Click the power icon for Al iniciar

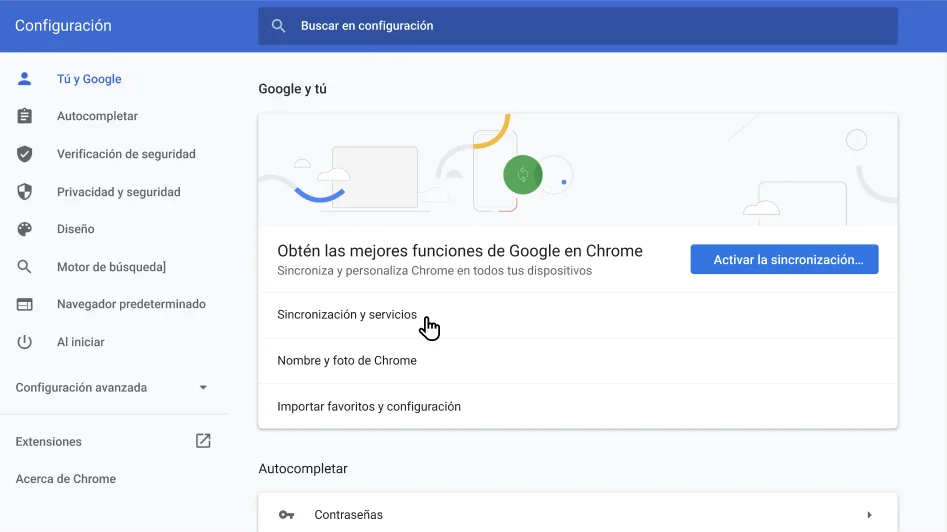(25, 342)
